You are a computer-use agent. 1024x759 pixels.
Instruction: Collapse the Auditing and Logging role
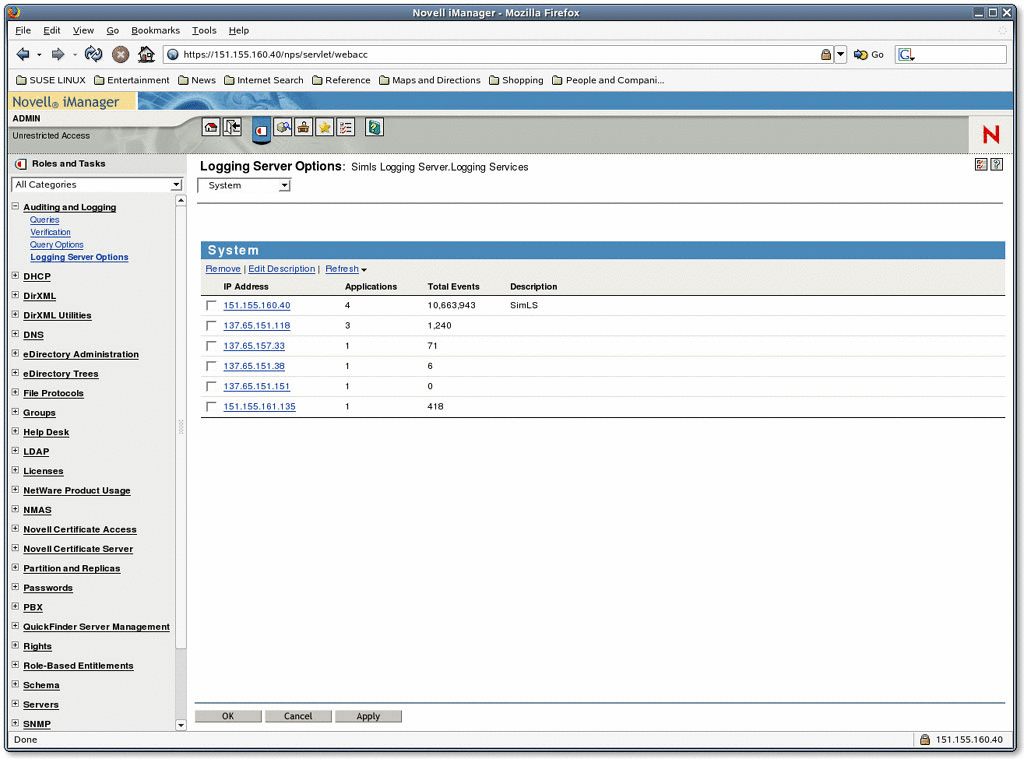tap(15, 206)
